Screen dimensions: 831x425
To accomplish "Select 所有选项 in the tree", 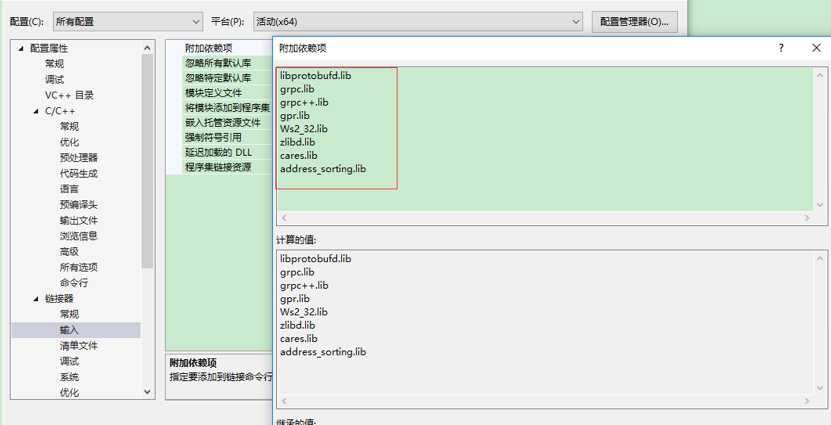I will [78, 268].
